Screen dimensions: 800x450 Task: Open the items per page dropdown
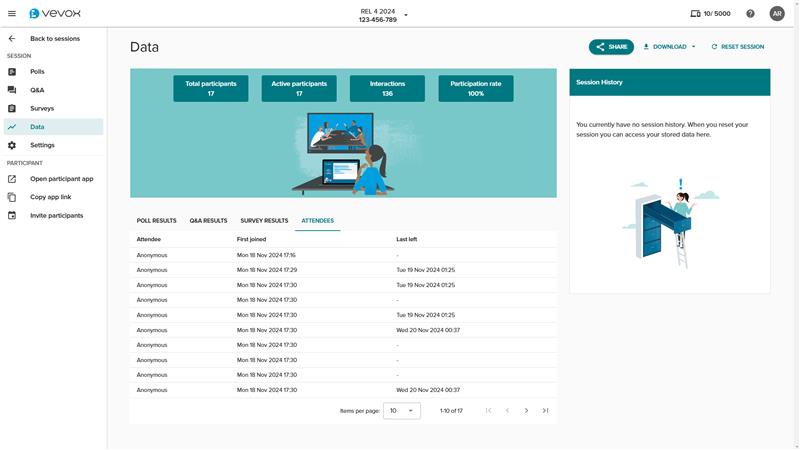(x=402, y=411)
